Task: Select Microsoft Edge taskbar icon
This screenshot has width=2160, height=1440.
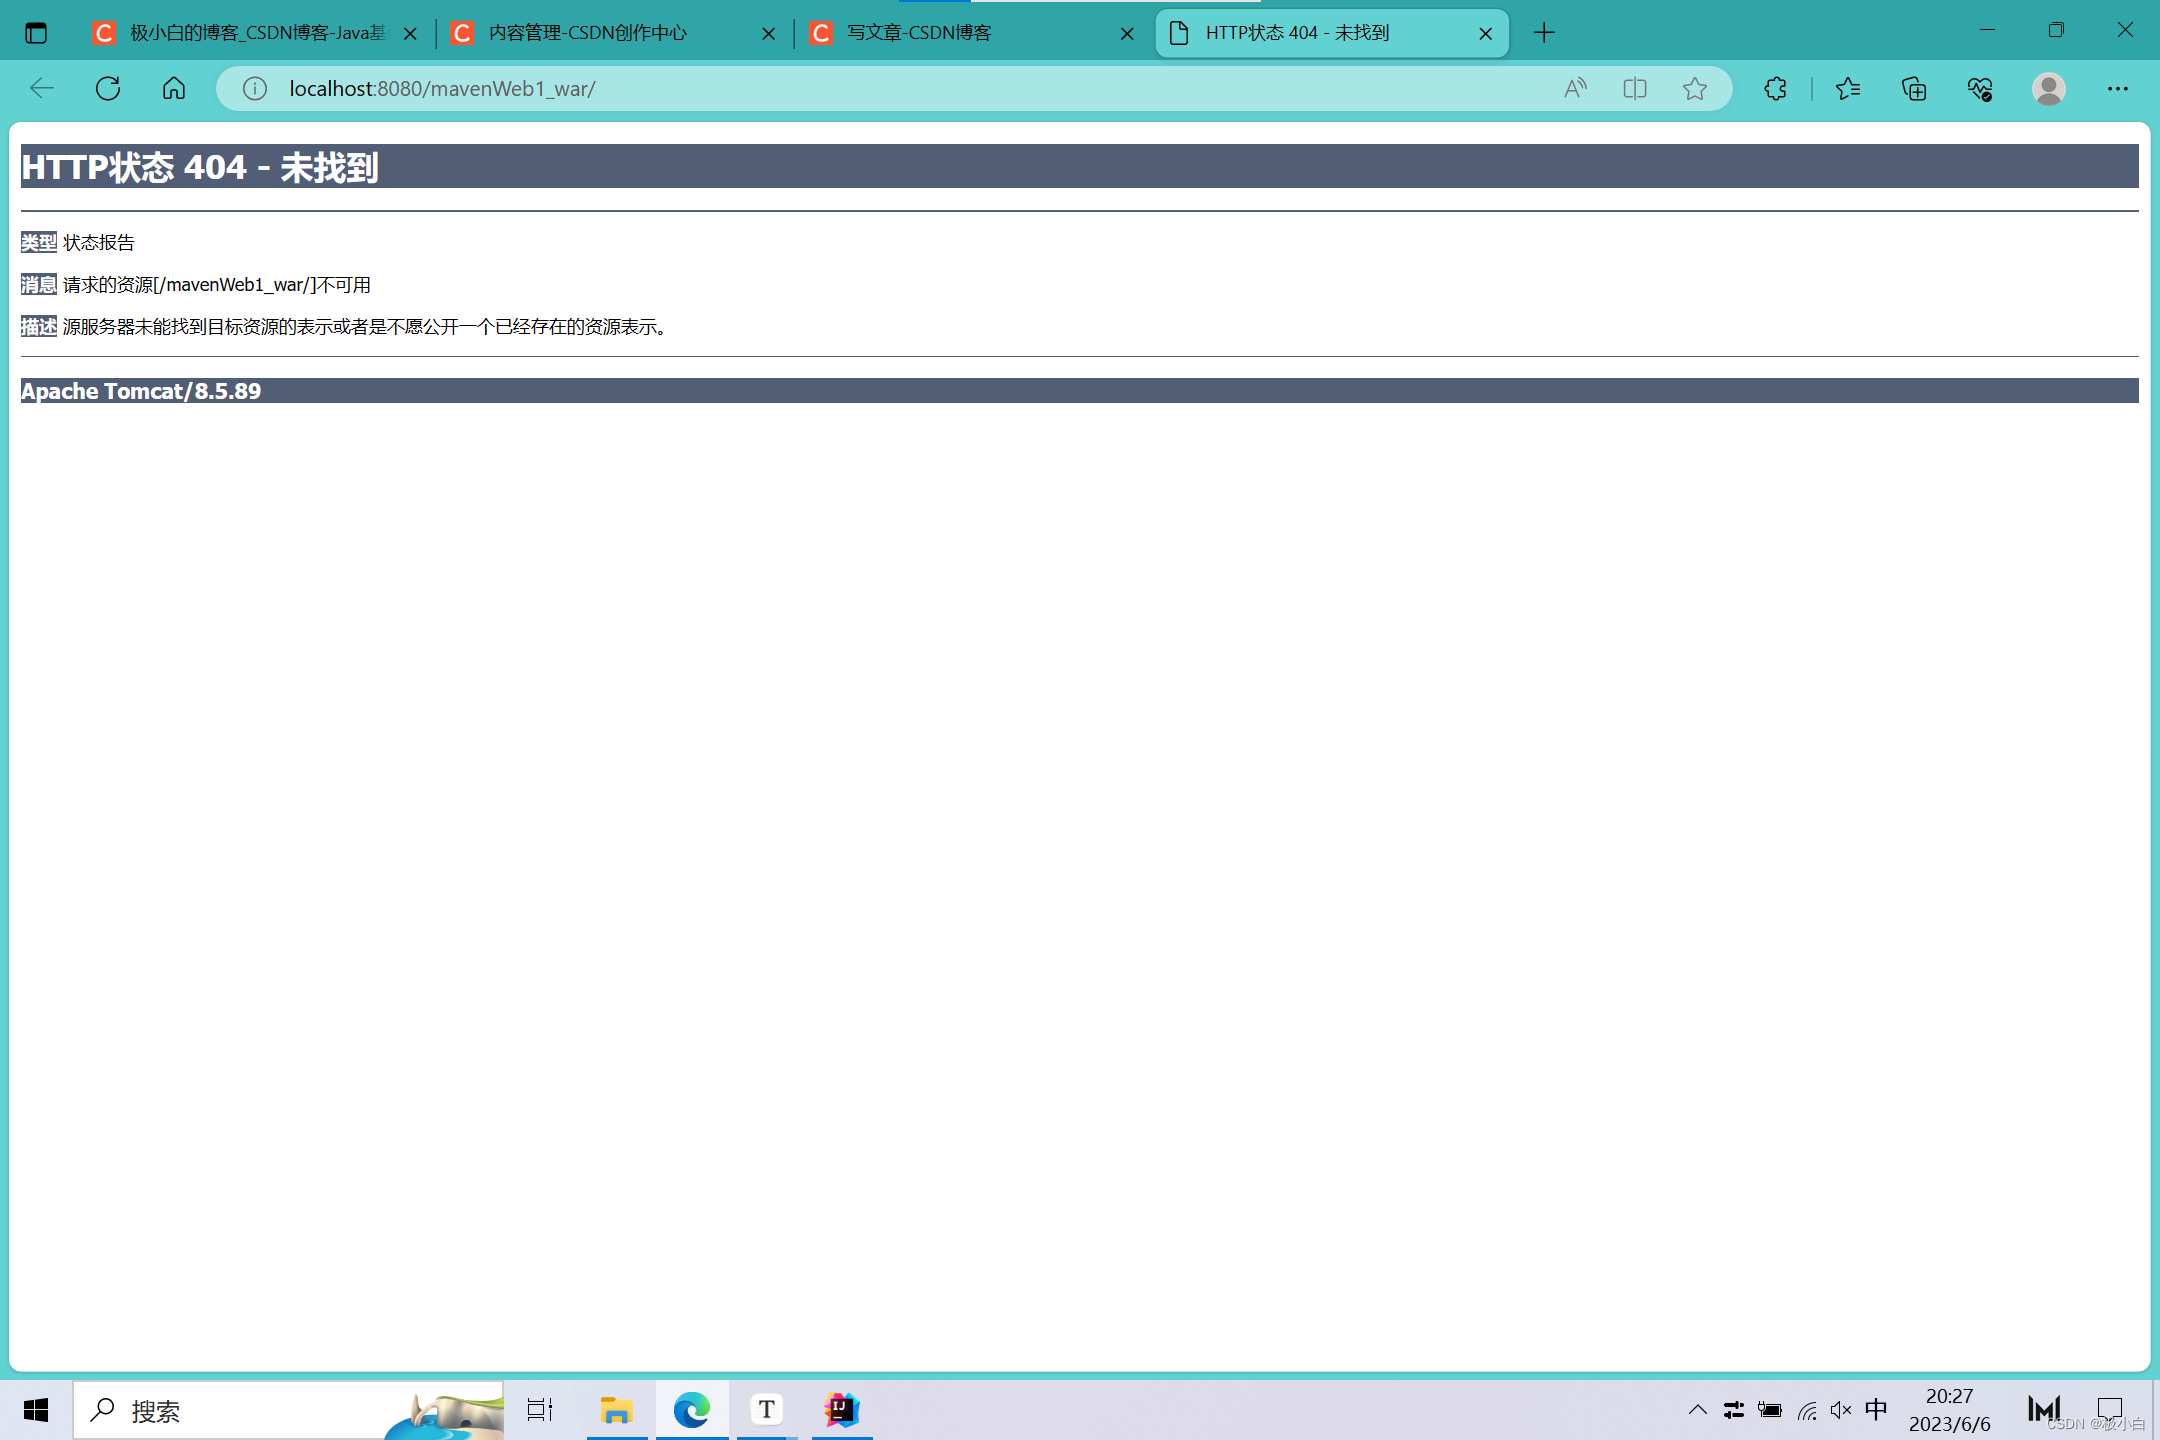Action: click(692, 1410)
